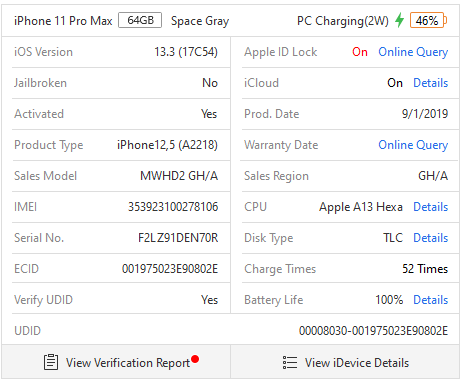Click the Sales Model value MWHD2 GH/A
Screen dimensions: 465x385
tap(179, 176)
